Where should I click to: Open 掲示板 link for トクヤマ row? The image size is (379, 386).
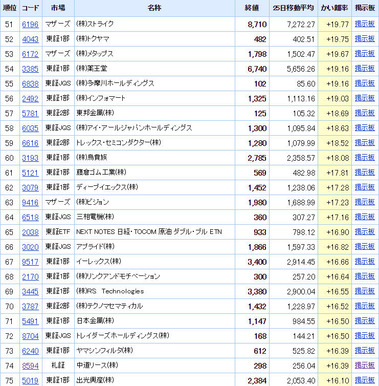click(365, 39)
